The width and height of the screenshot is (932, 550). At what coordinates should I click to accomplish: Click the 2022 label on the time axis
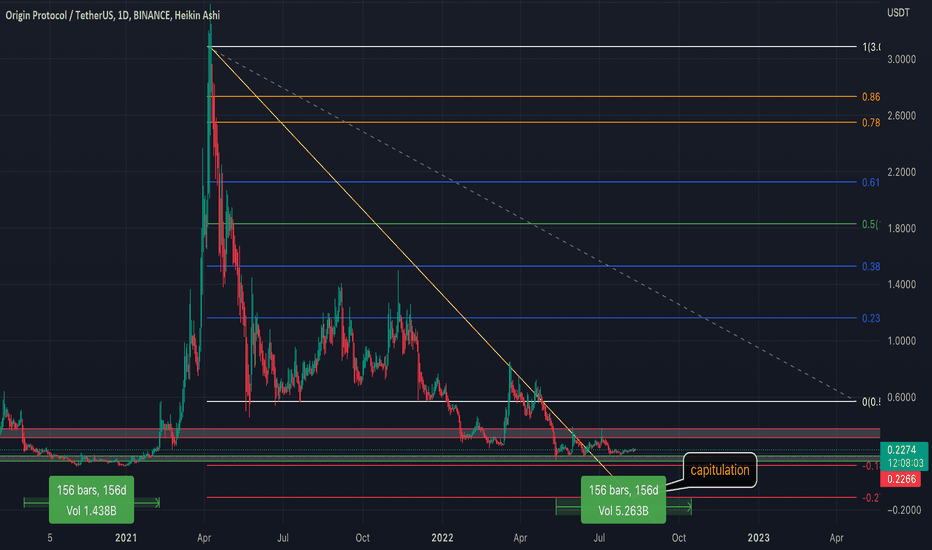point(442,538)
